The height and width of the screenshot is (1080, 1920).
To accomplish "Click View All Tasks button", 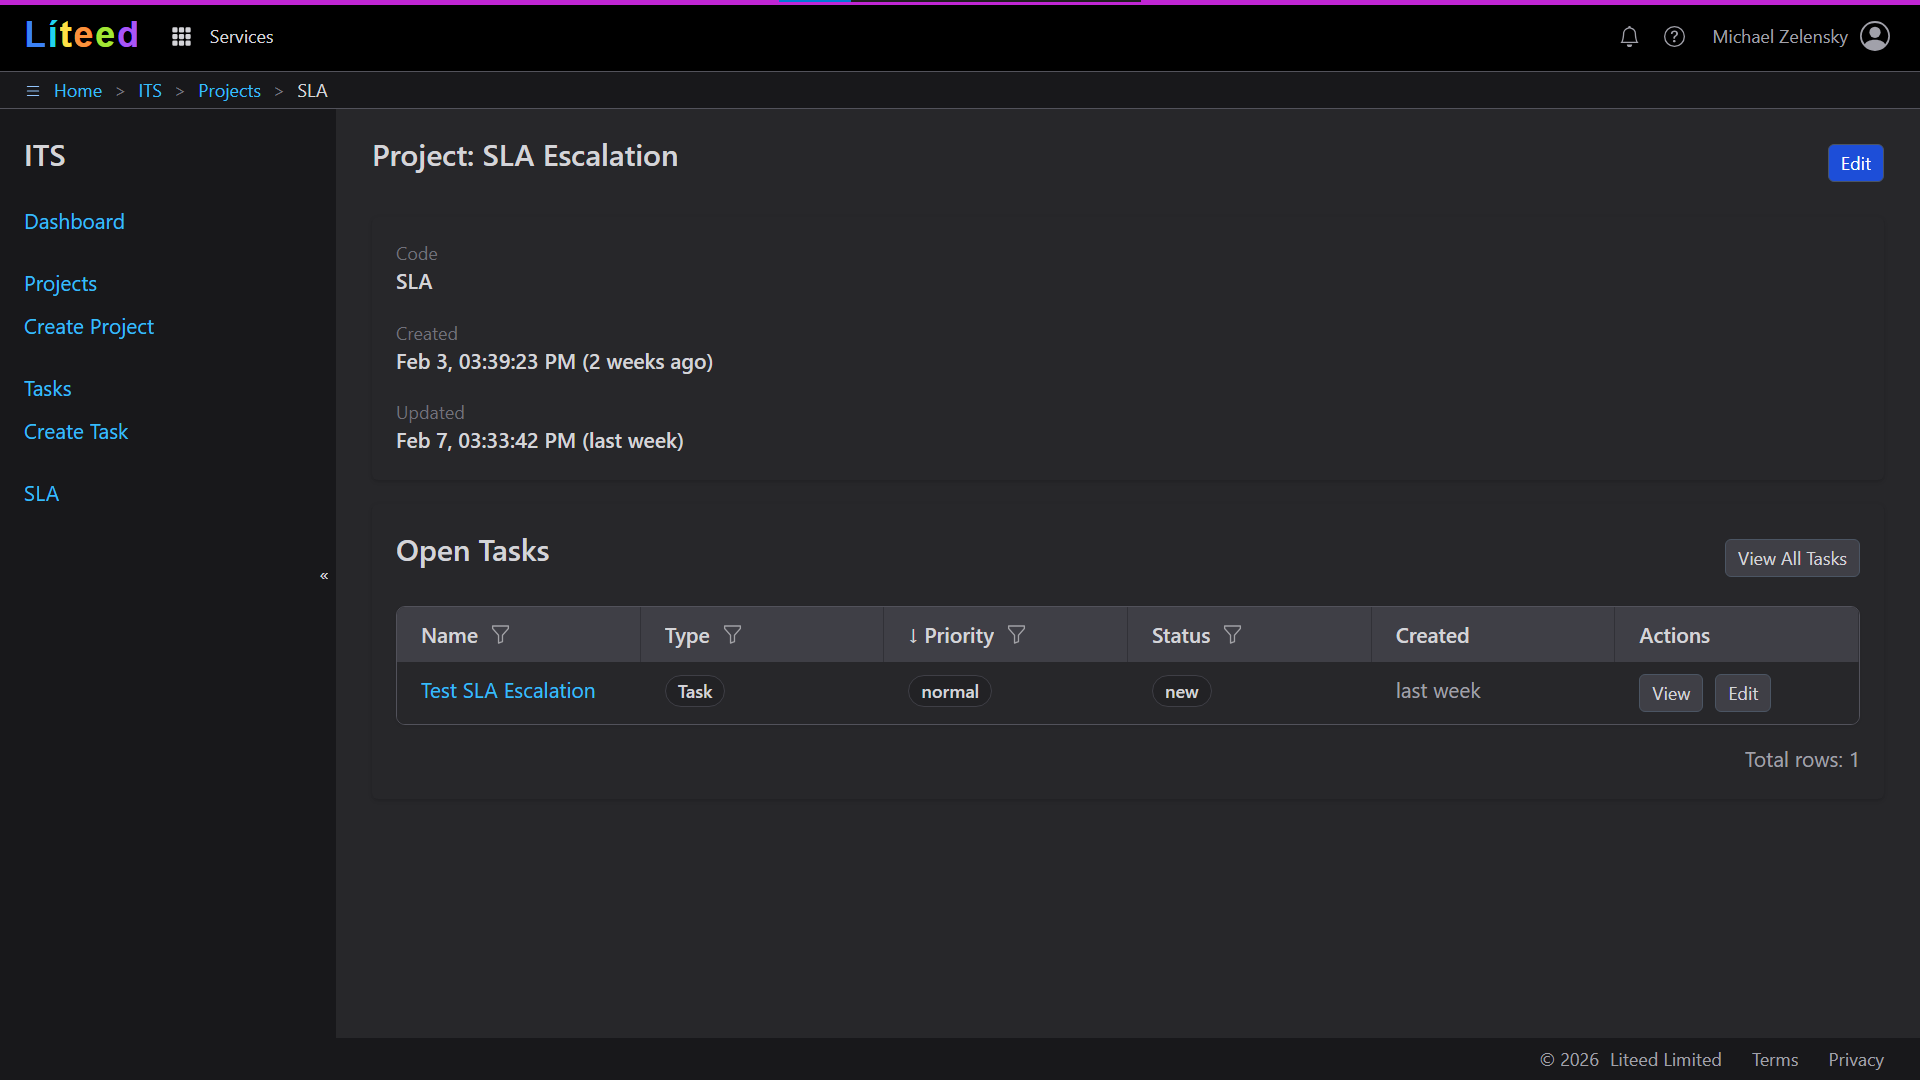I will pos(1791,559).
